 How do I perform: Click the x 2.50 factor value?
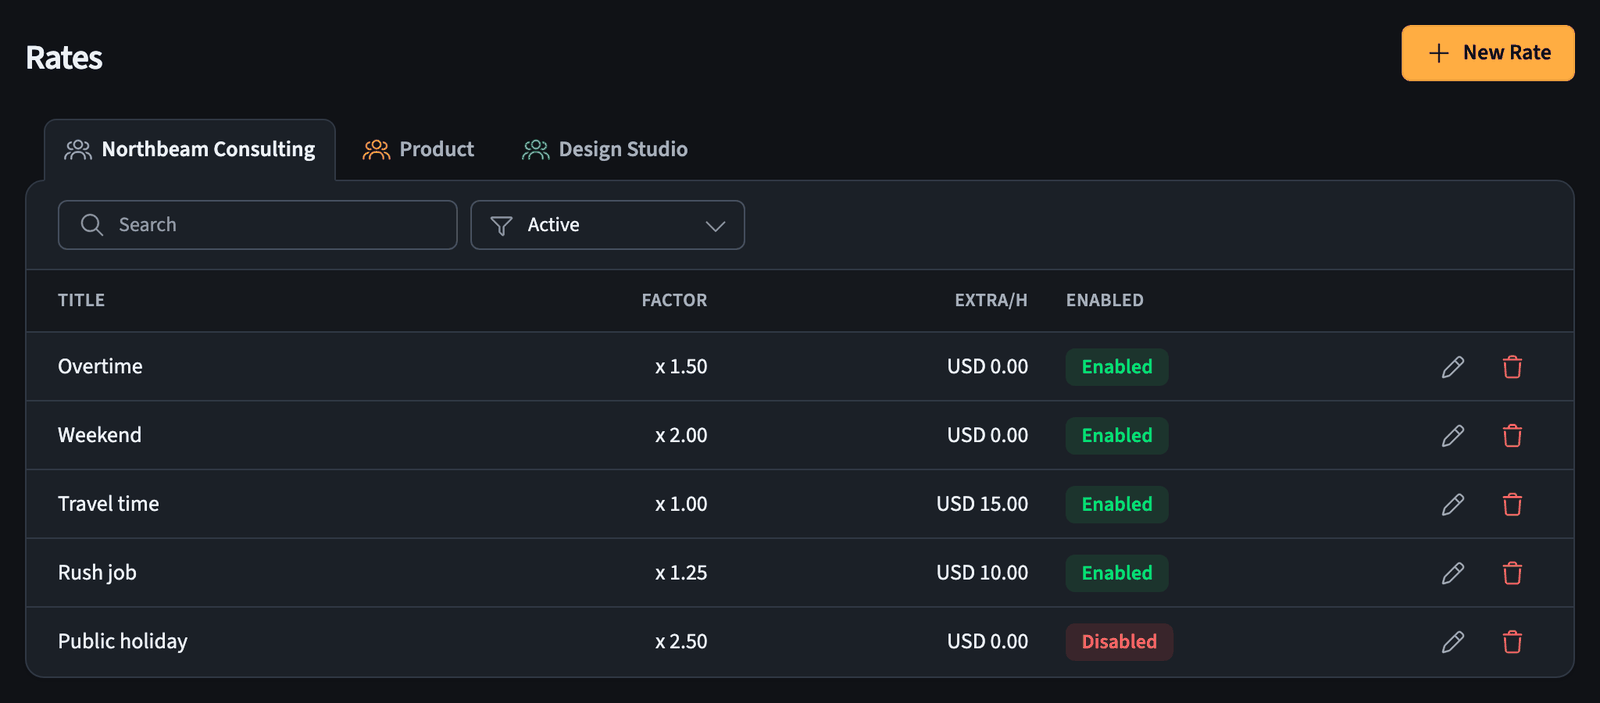pos(681,642)
